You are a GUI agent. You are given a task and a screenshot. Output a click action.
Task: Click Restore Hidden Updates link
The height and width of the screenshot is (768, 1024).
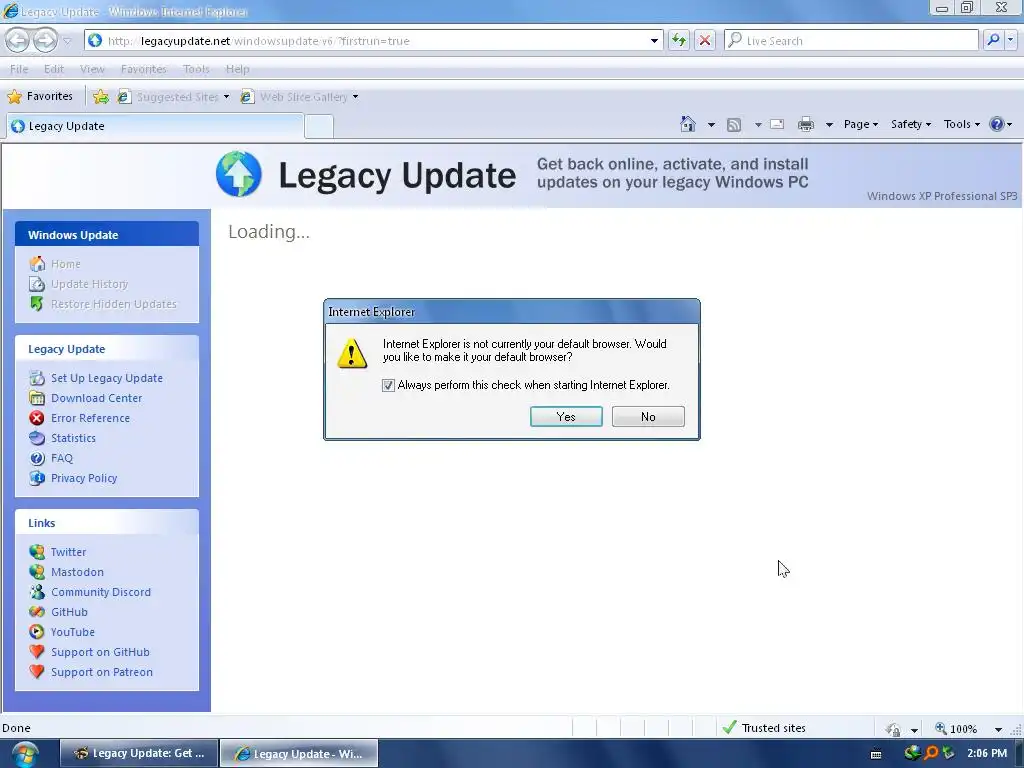tap(114, 304)
